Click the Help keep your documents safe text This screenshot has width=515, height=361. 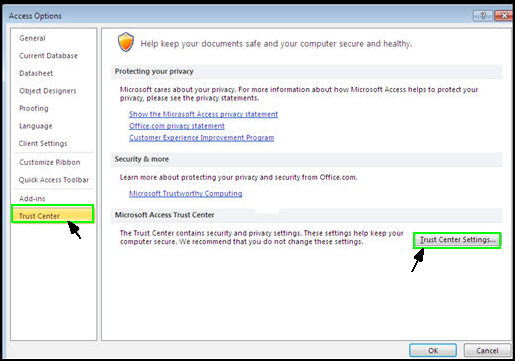276,44
